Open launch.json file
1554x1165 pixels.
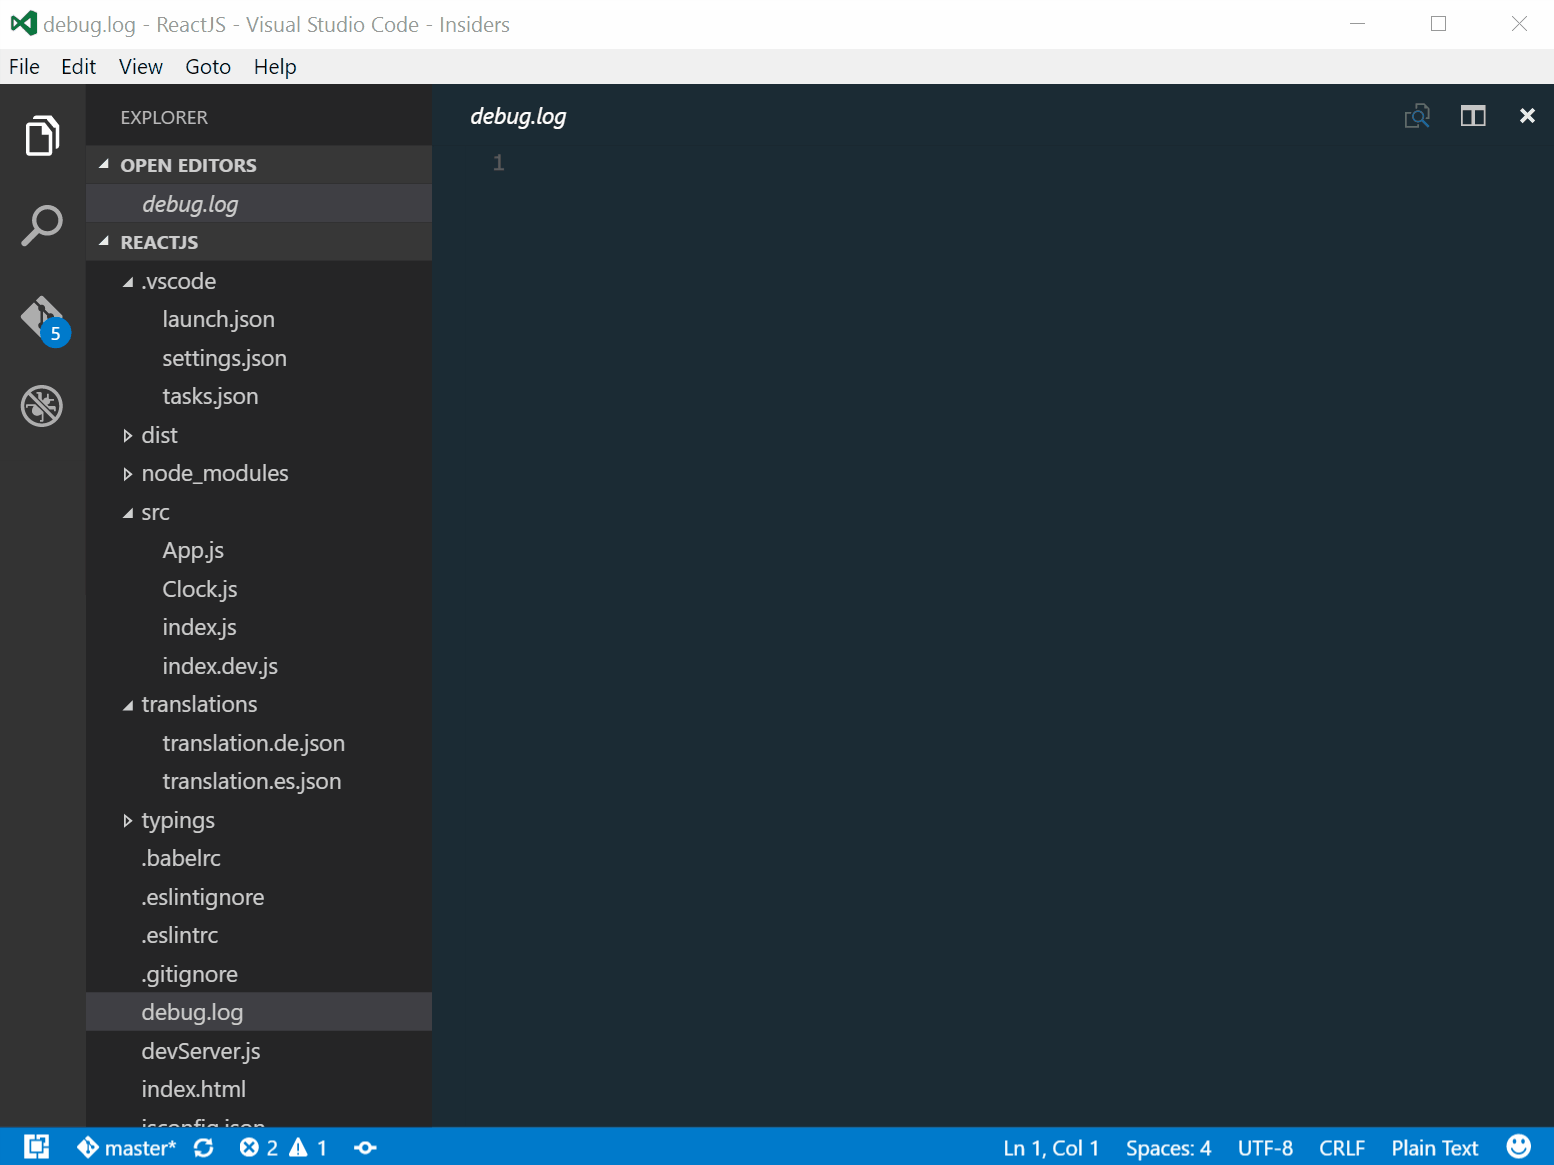tap(259, 319)
